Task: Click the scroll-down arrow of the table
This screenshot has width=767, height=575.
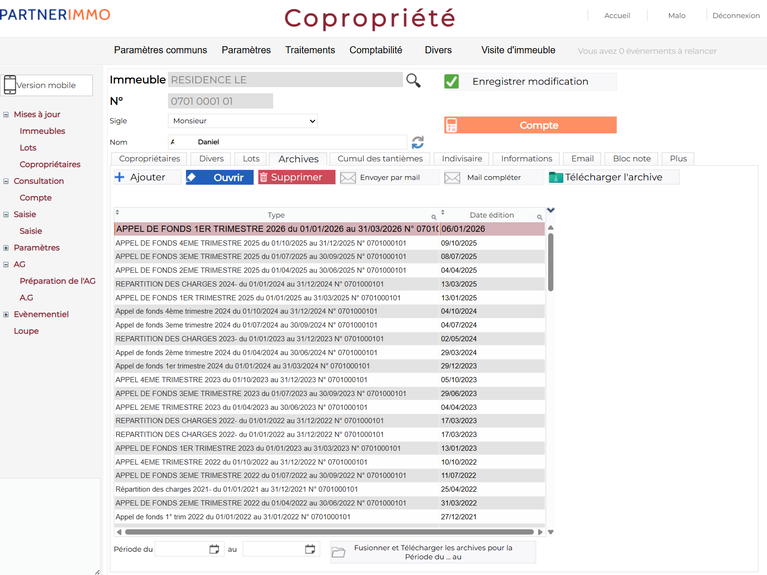Action: click(x=551, y=532)
